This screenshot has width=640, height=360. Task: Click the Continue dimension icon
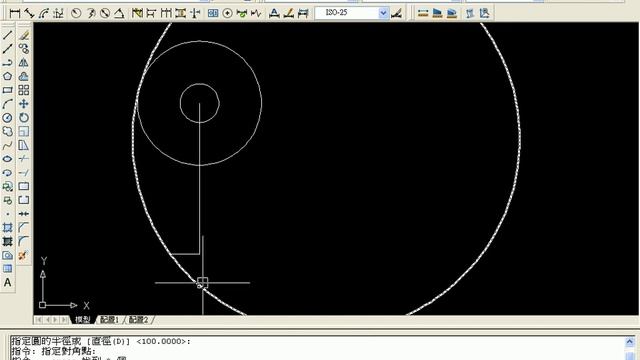click(x=166, y=13)
